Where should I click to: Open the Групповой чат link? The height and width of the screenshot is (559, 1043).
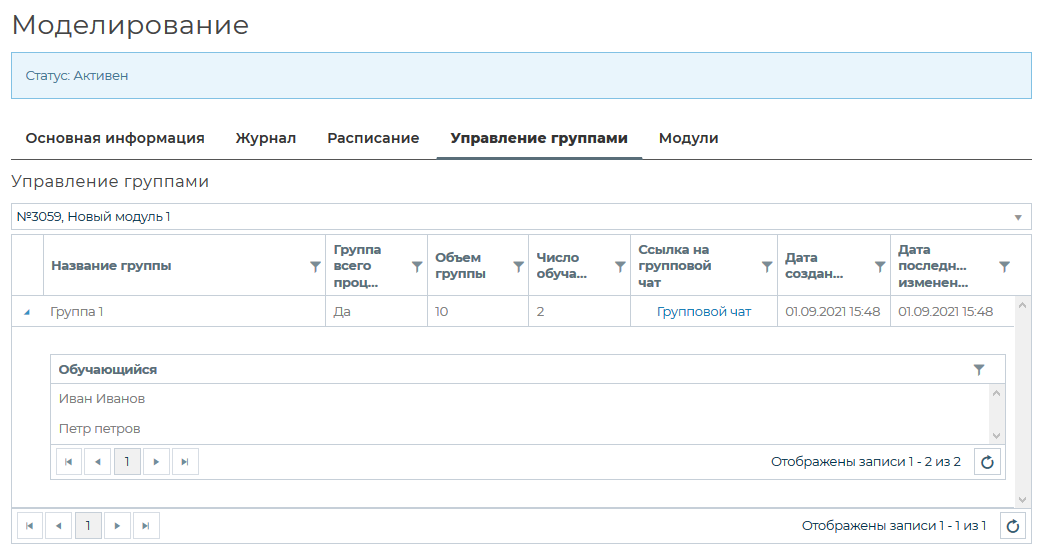pos(703,312)
